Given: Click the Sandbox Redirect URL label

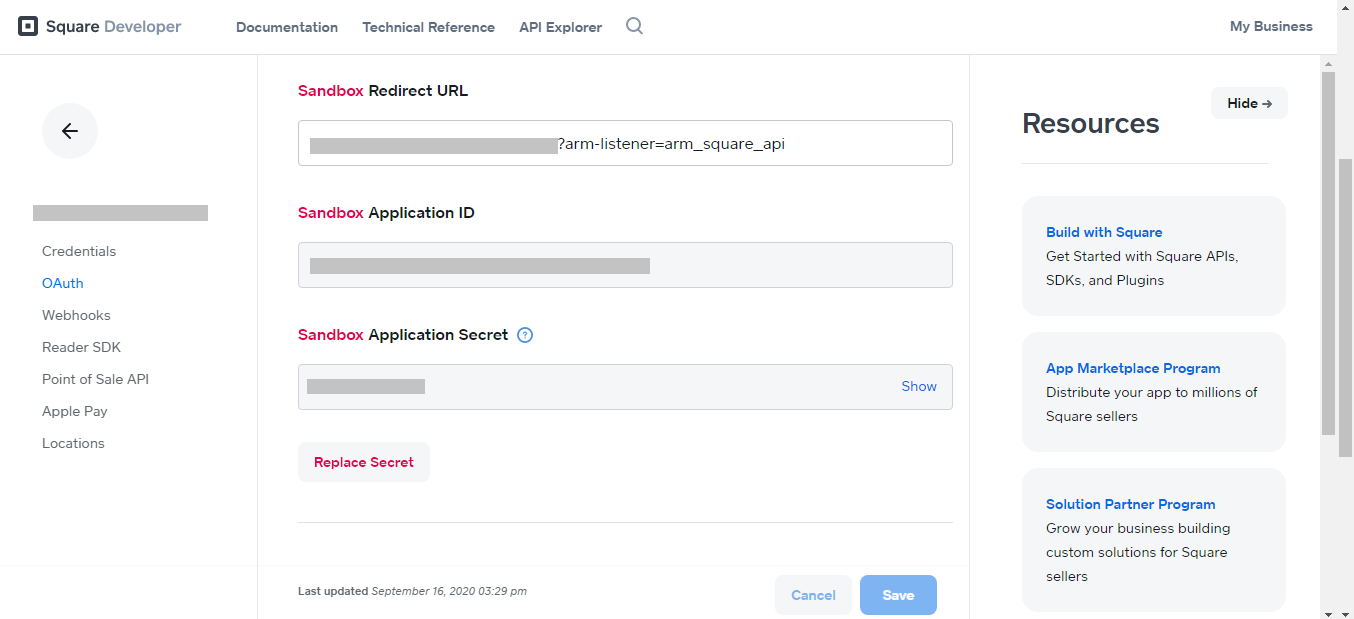Looking at the screenshot, I should (x=383, y=91).
